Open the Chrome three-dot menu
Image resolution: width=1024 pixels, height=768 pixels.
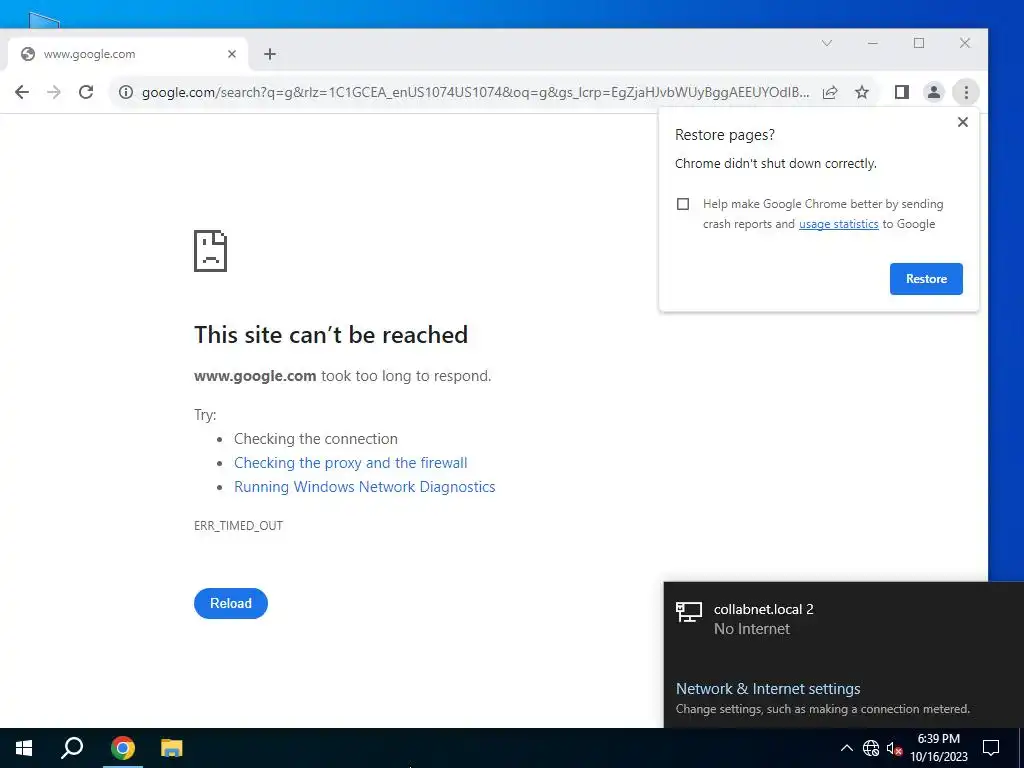(x=966, y=92)
